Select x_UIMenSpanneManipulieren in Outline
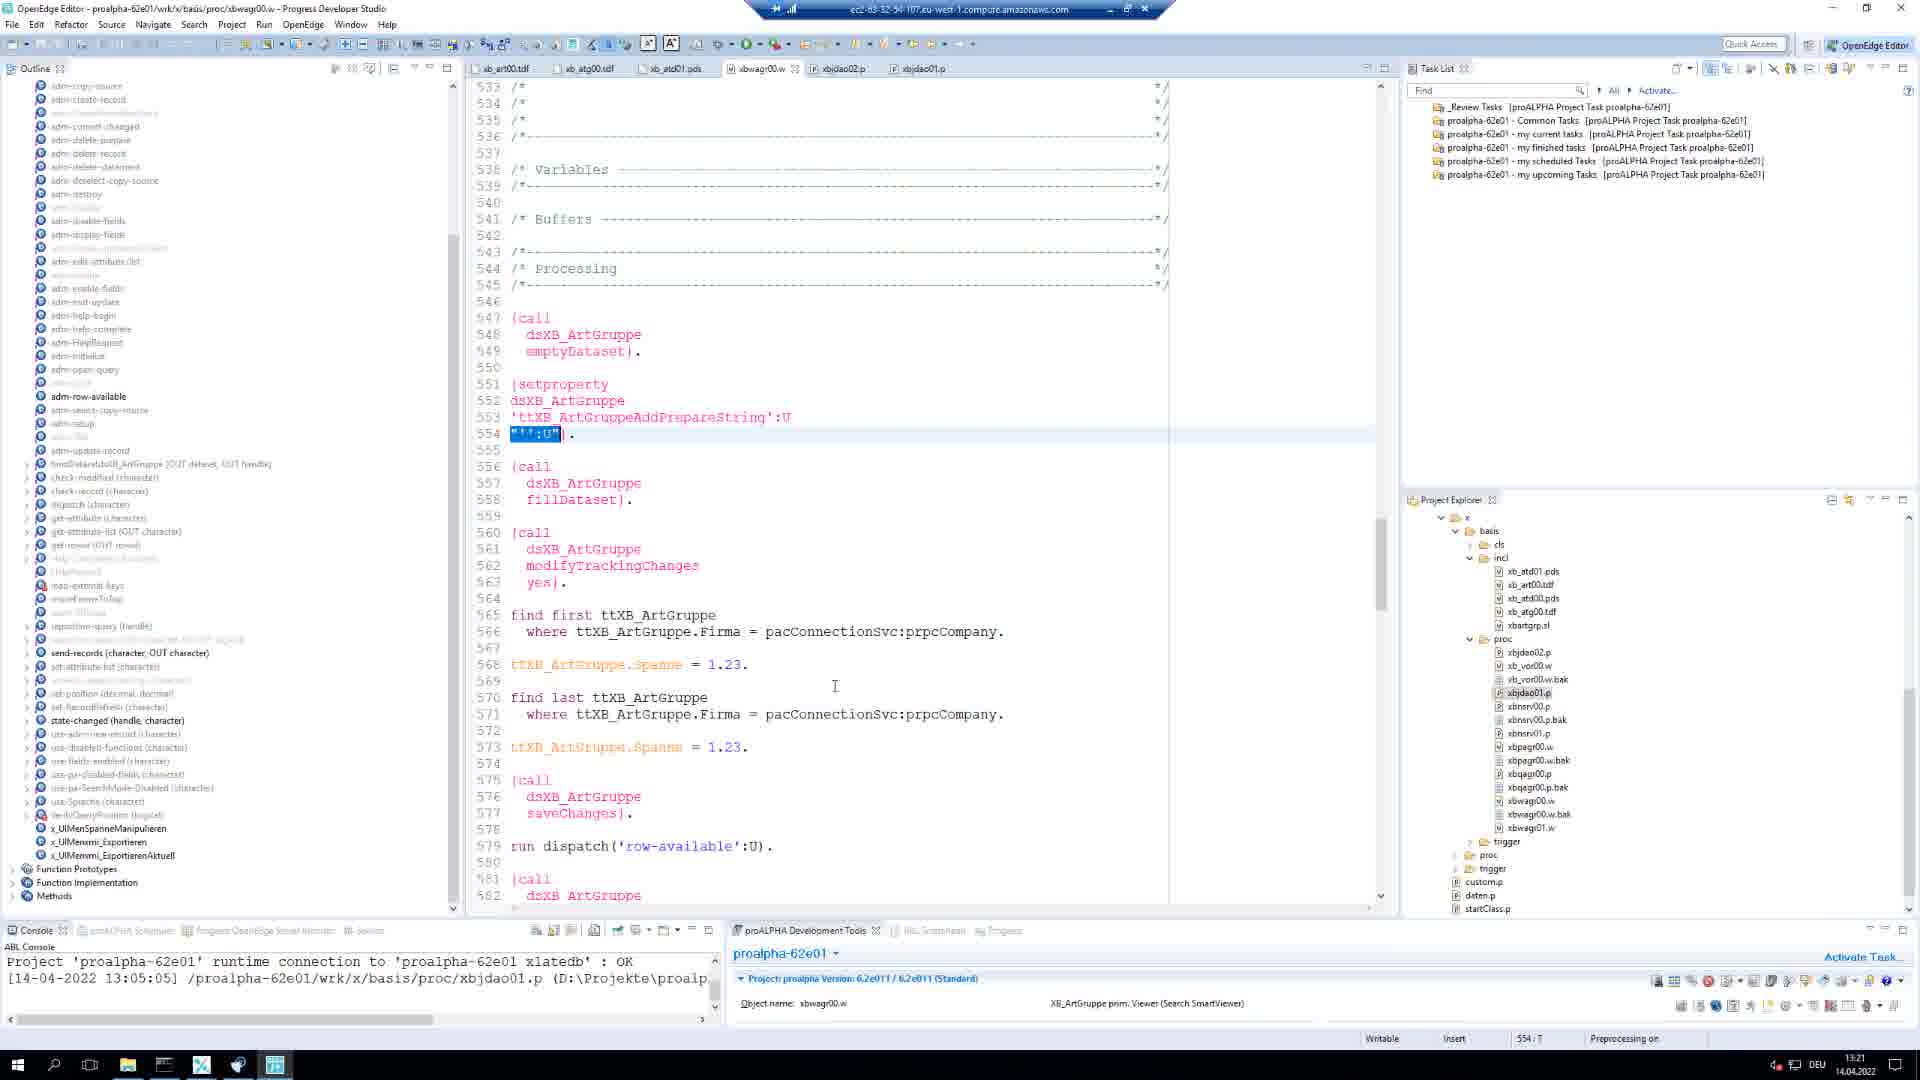The image size is (1920, 1080). coord(108,829)
